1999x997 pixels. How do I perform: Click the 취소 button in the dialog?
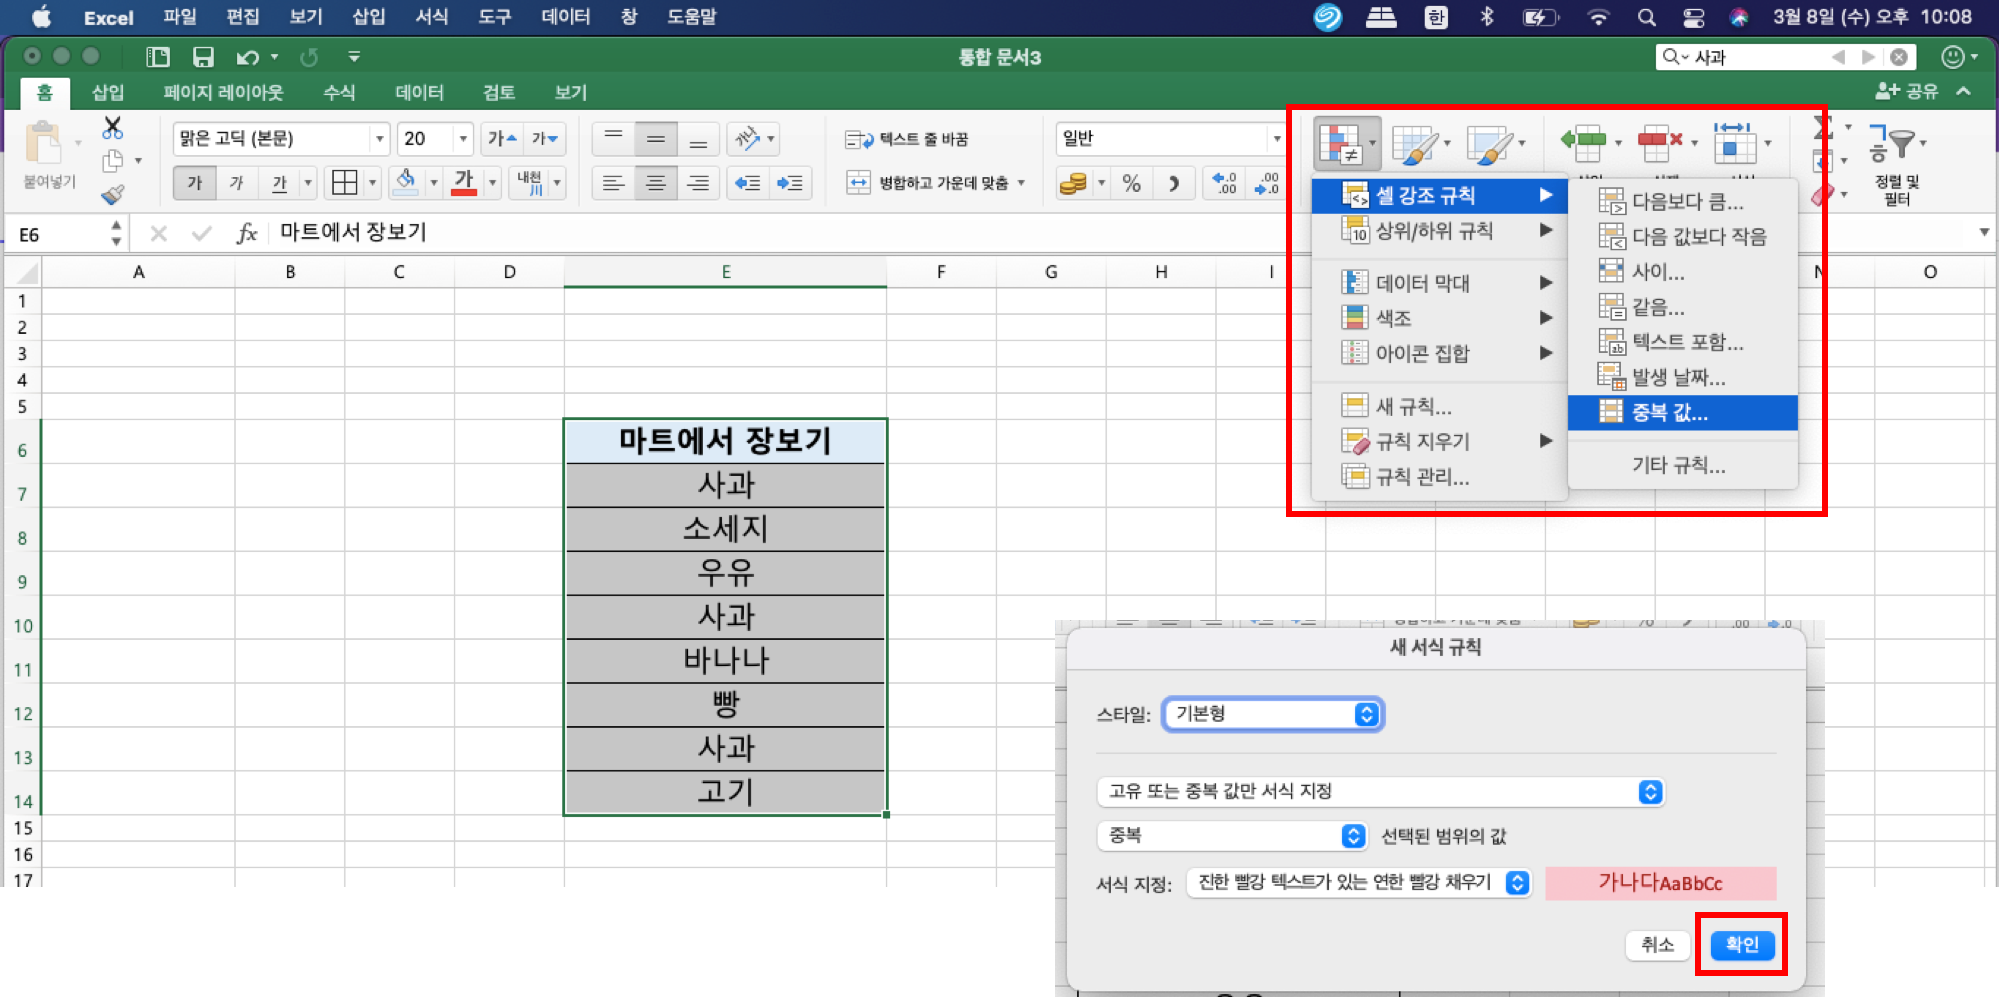pyautogui.click(x=1657, y=944)
